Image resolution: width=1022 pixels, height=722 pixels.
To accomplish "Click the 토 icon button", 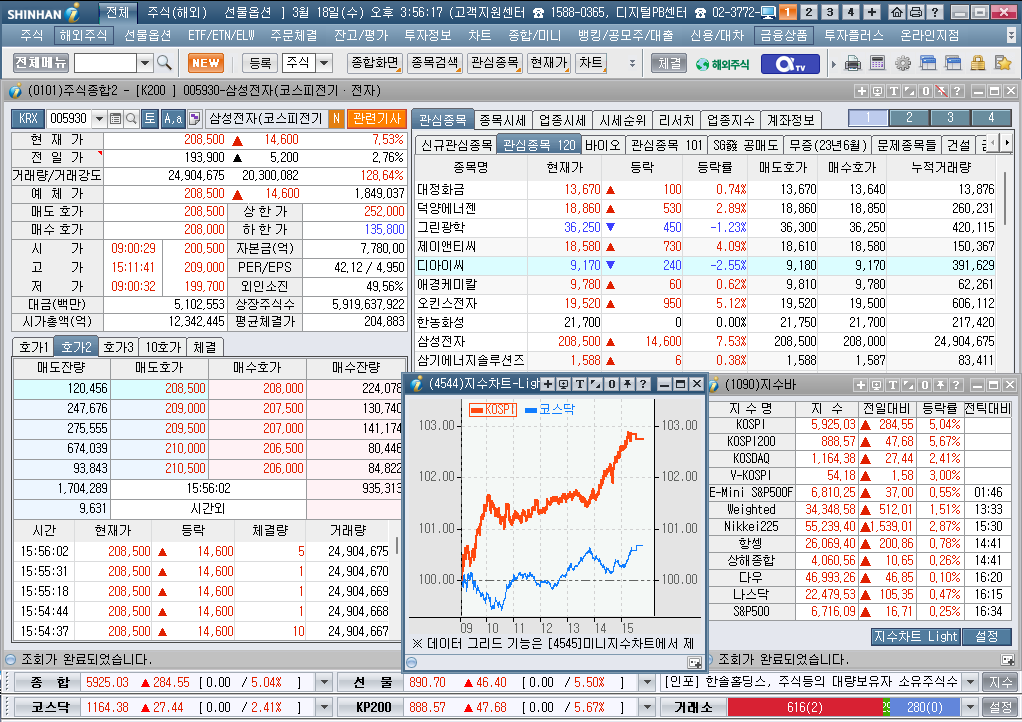I will [150, 119].
